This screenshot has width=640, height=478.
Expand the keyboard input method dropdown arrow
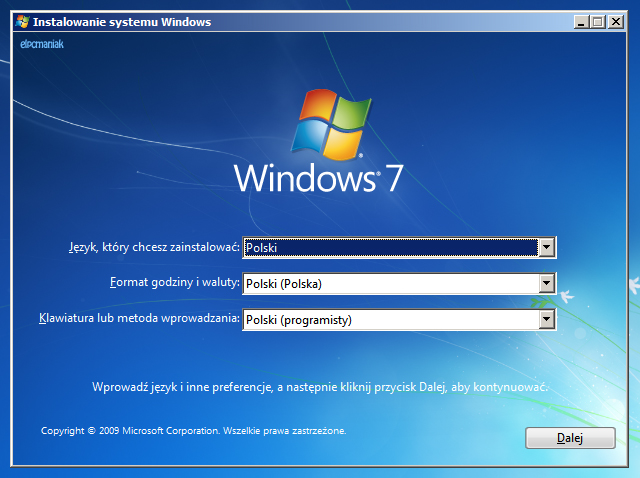click(546, 319)
